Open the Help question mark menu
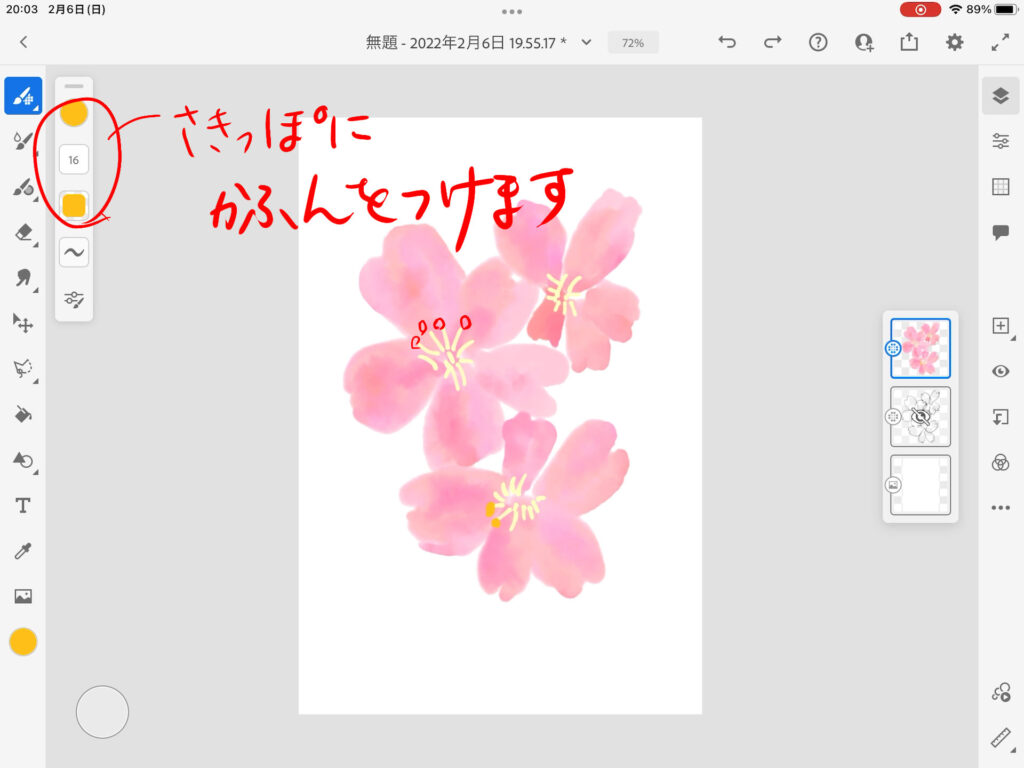 [x=818, y=42]
